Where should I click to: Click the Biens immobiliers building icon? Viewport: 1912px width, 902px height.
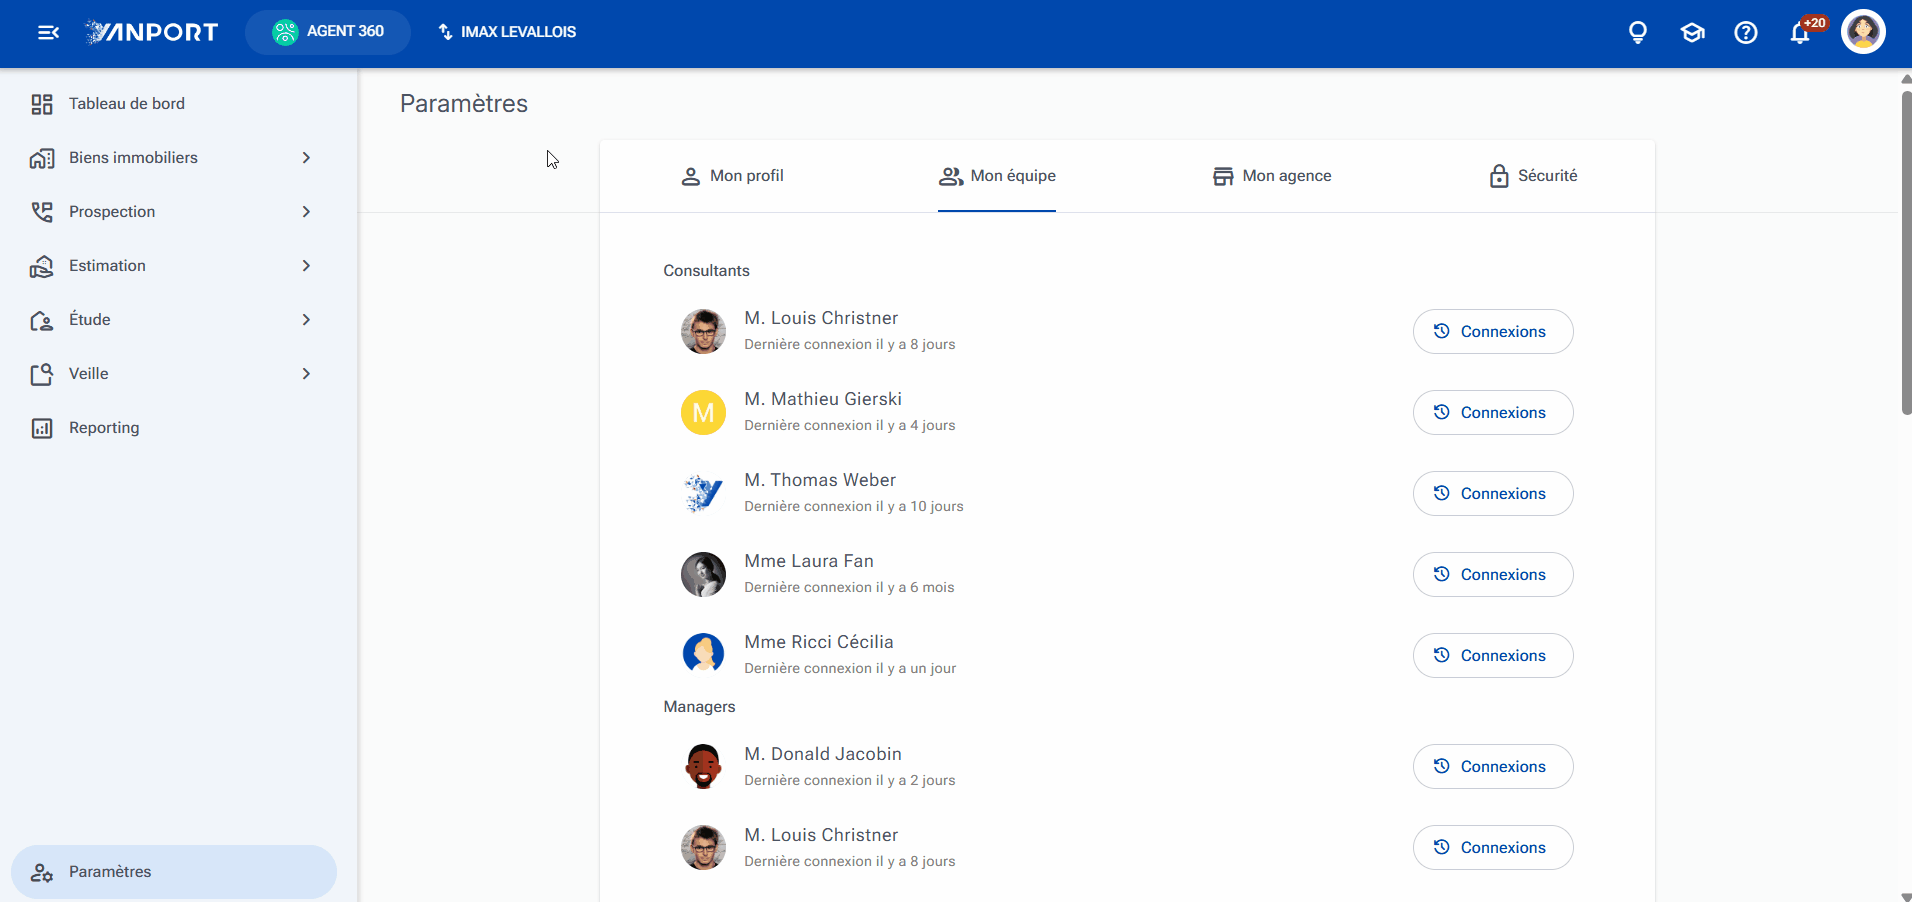(42, 158)
